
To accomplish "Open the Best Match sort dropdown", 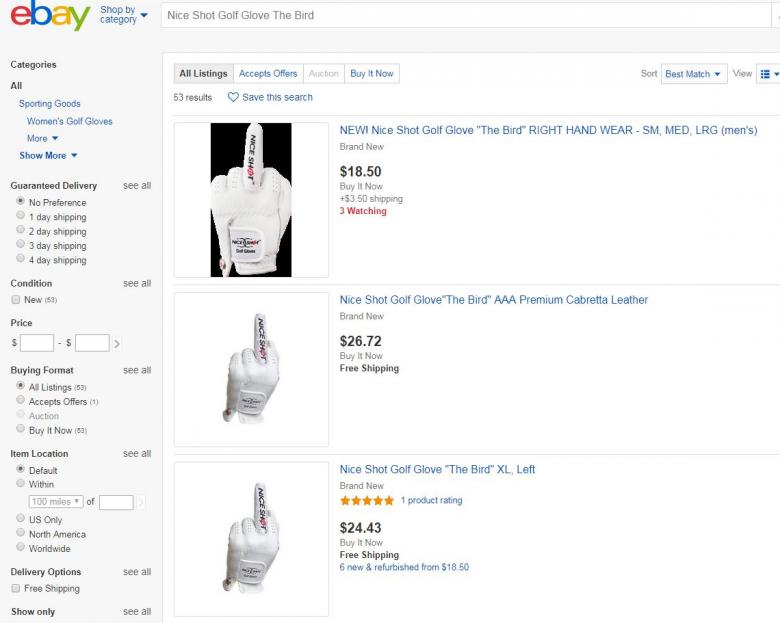I will 694,74.
